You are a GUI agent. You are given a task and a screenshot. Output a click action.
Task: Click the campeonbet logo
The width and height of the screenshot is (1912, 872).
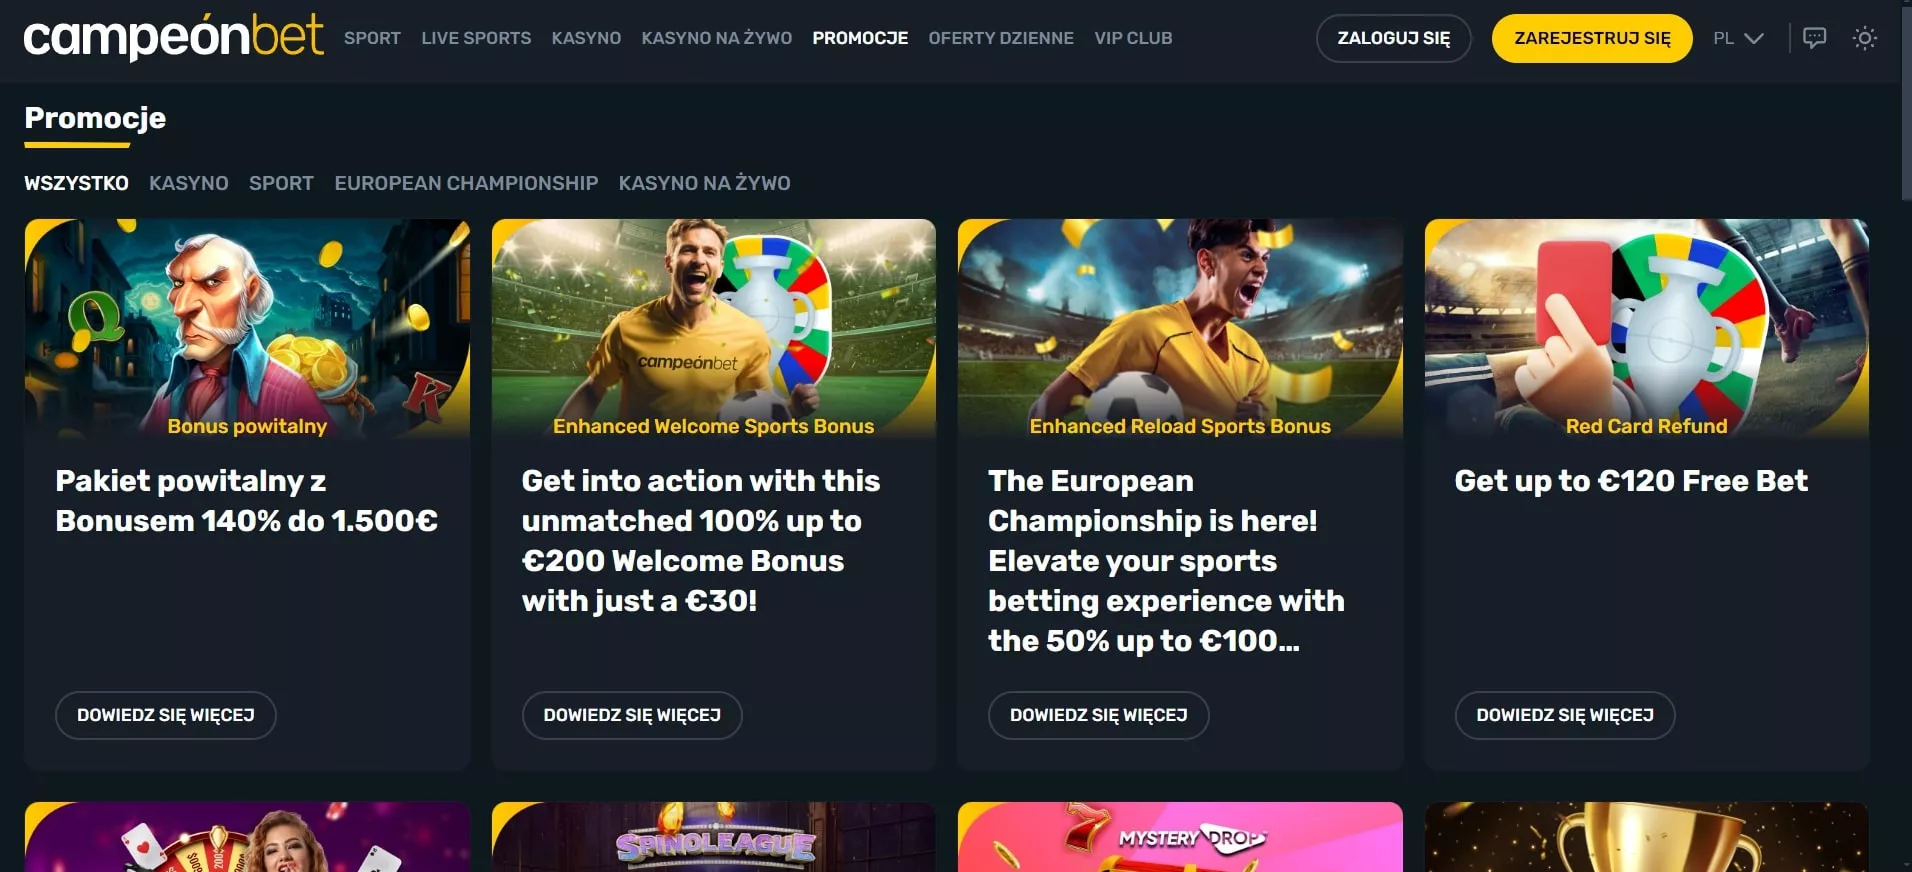173,37
